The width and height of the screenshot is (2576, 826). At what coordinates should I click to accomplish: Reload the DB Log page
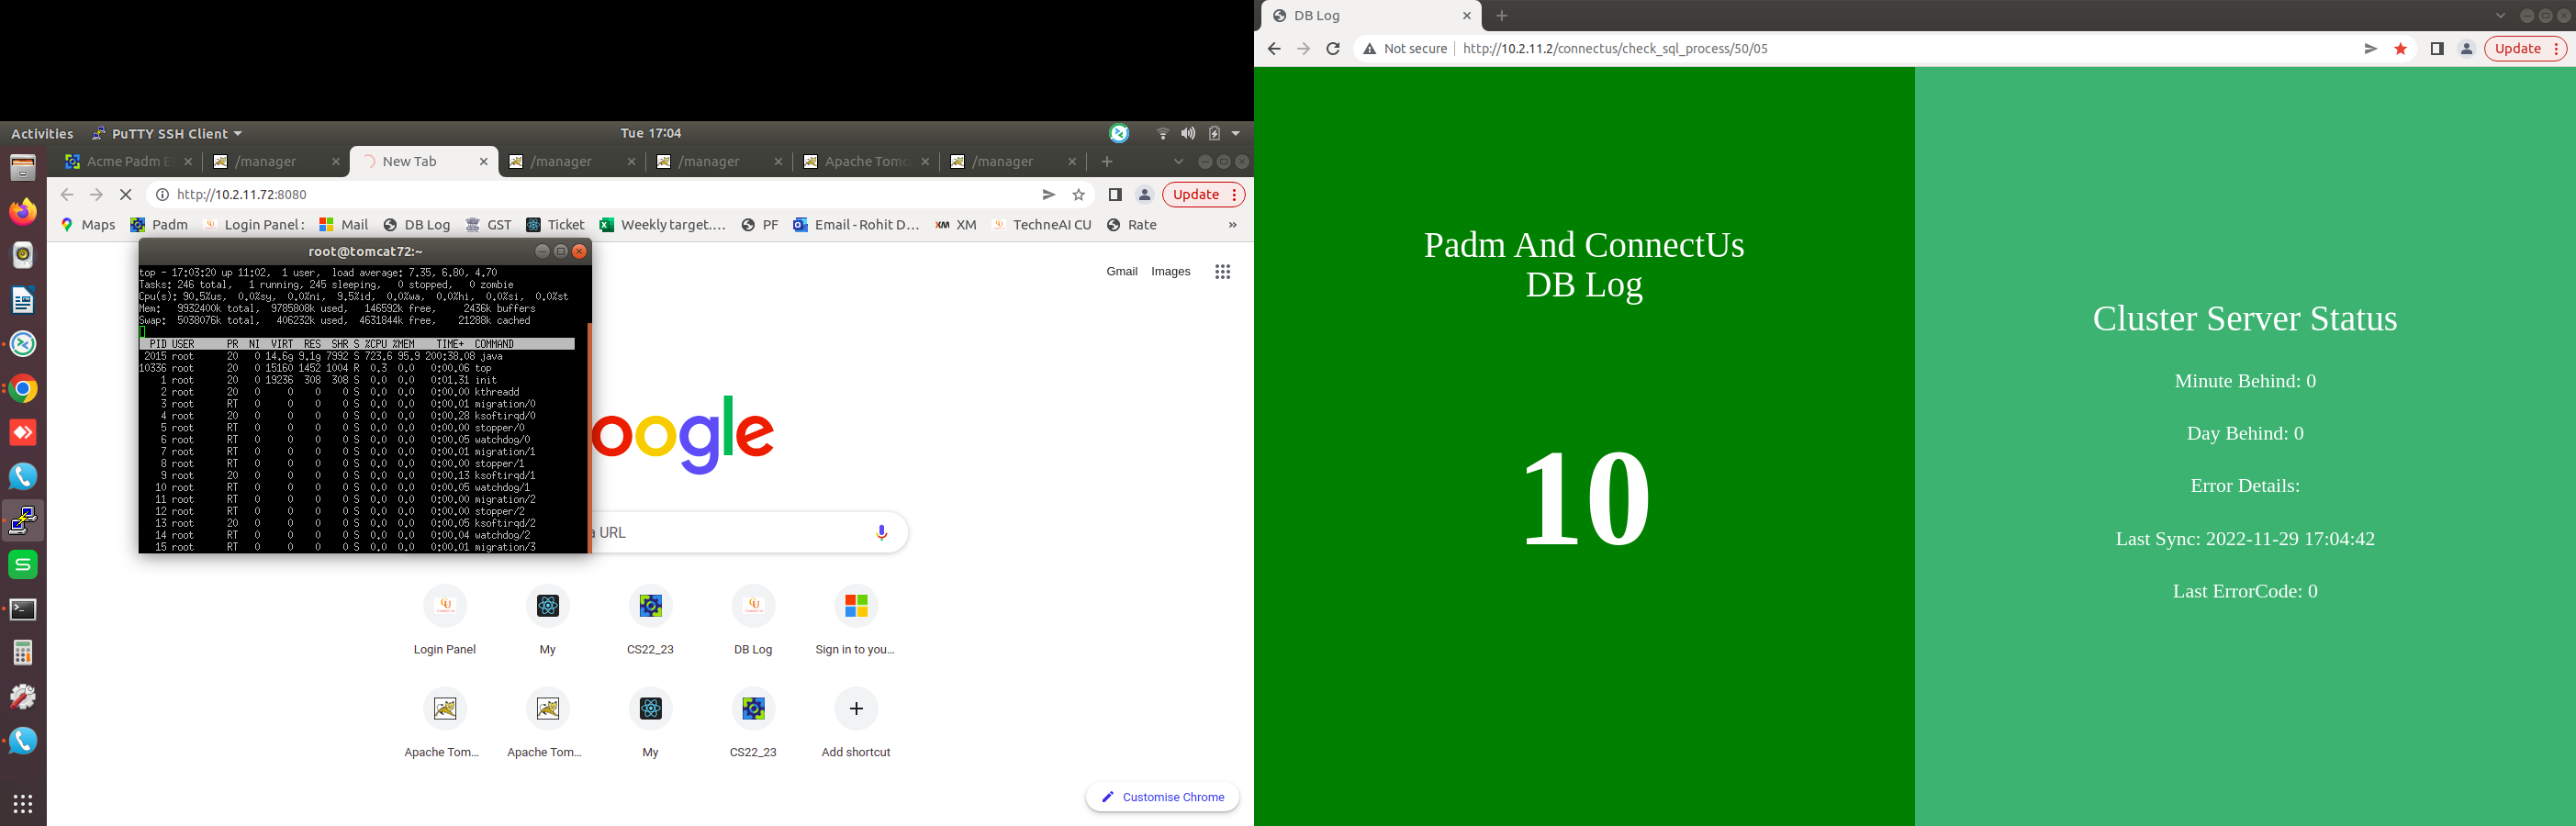(x=1332, y=48)
